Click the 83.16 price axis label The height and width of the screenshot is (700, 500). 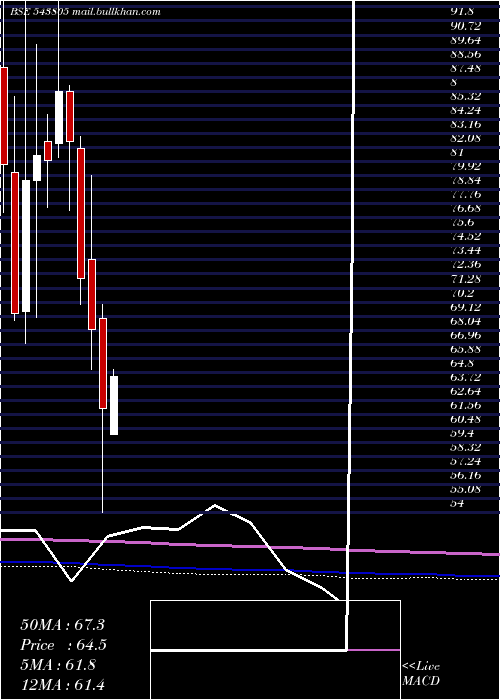pos(465,124)
